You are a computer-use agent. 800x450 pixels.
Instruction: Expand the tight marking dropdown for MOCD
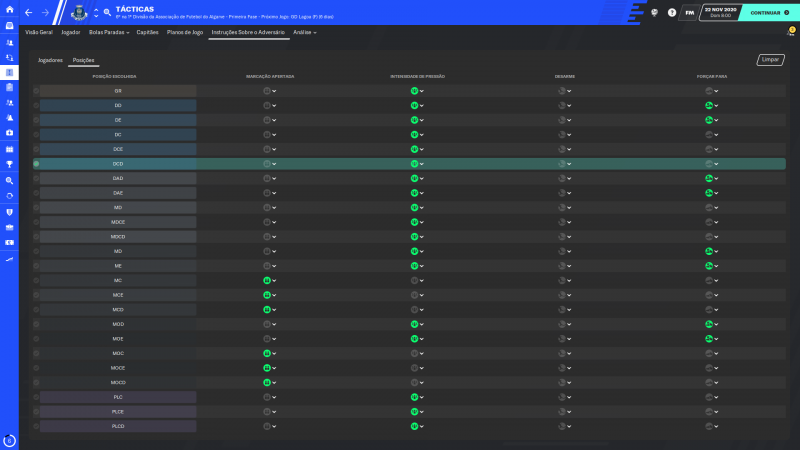[274, 383]
